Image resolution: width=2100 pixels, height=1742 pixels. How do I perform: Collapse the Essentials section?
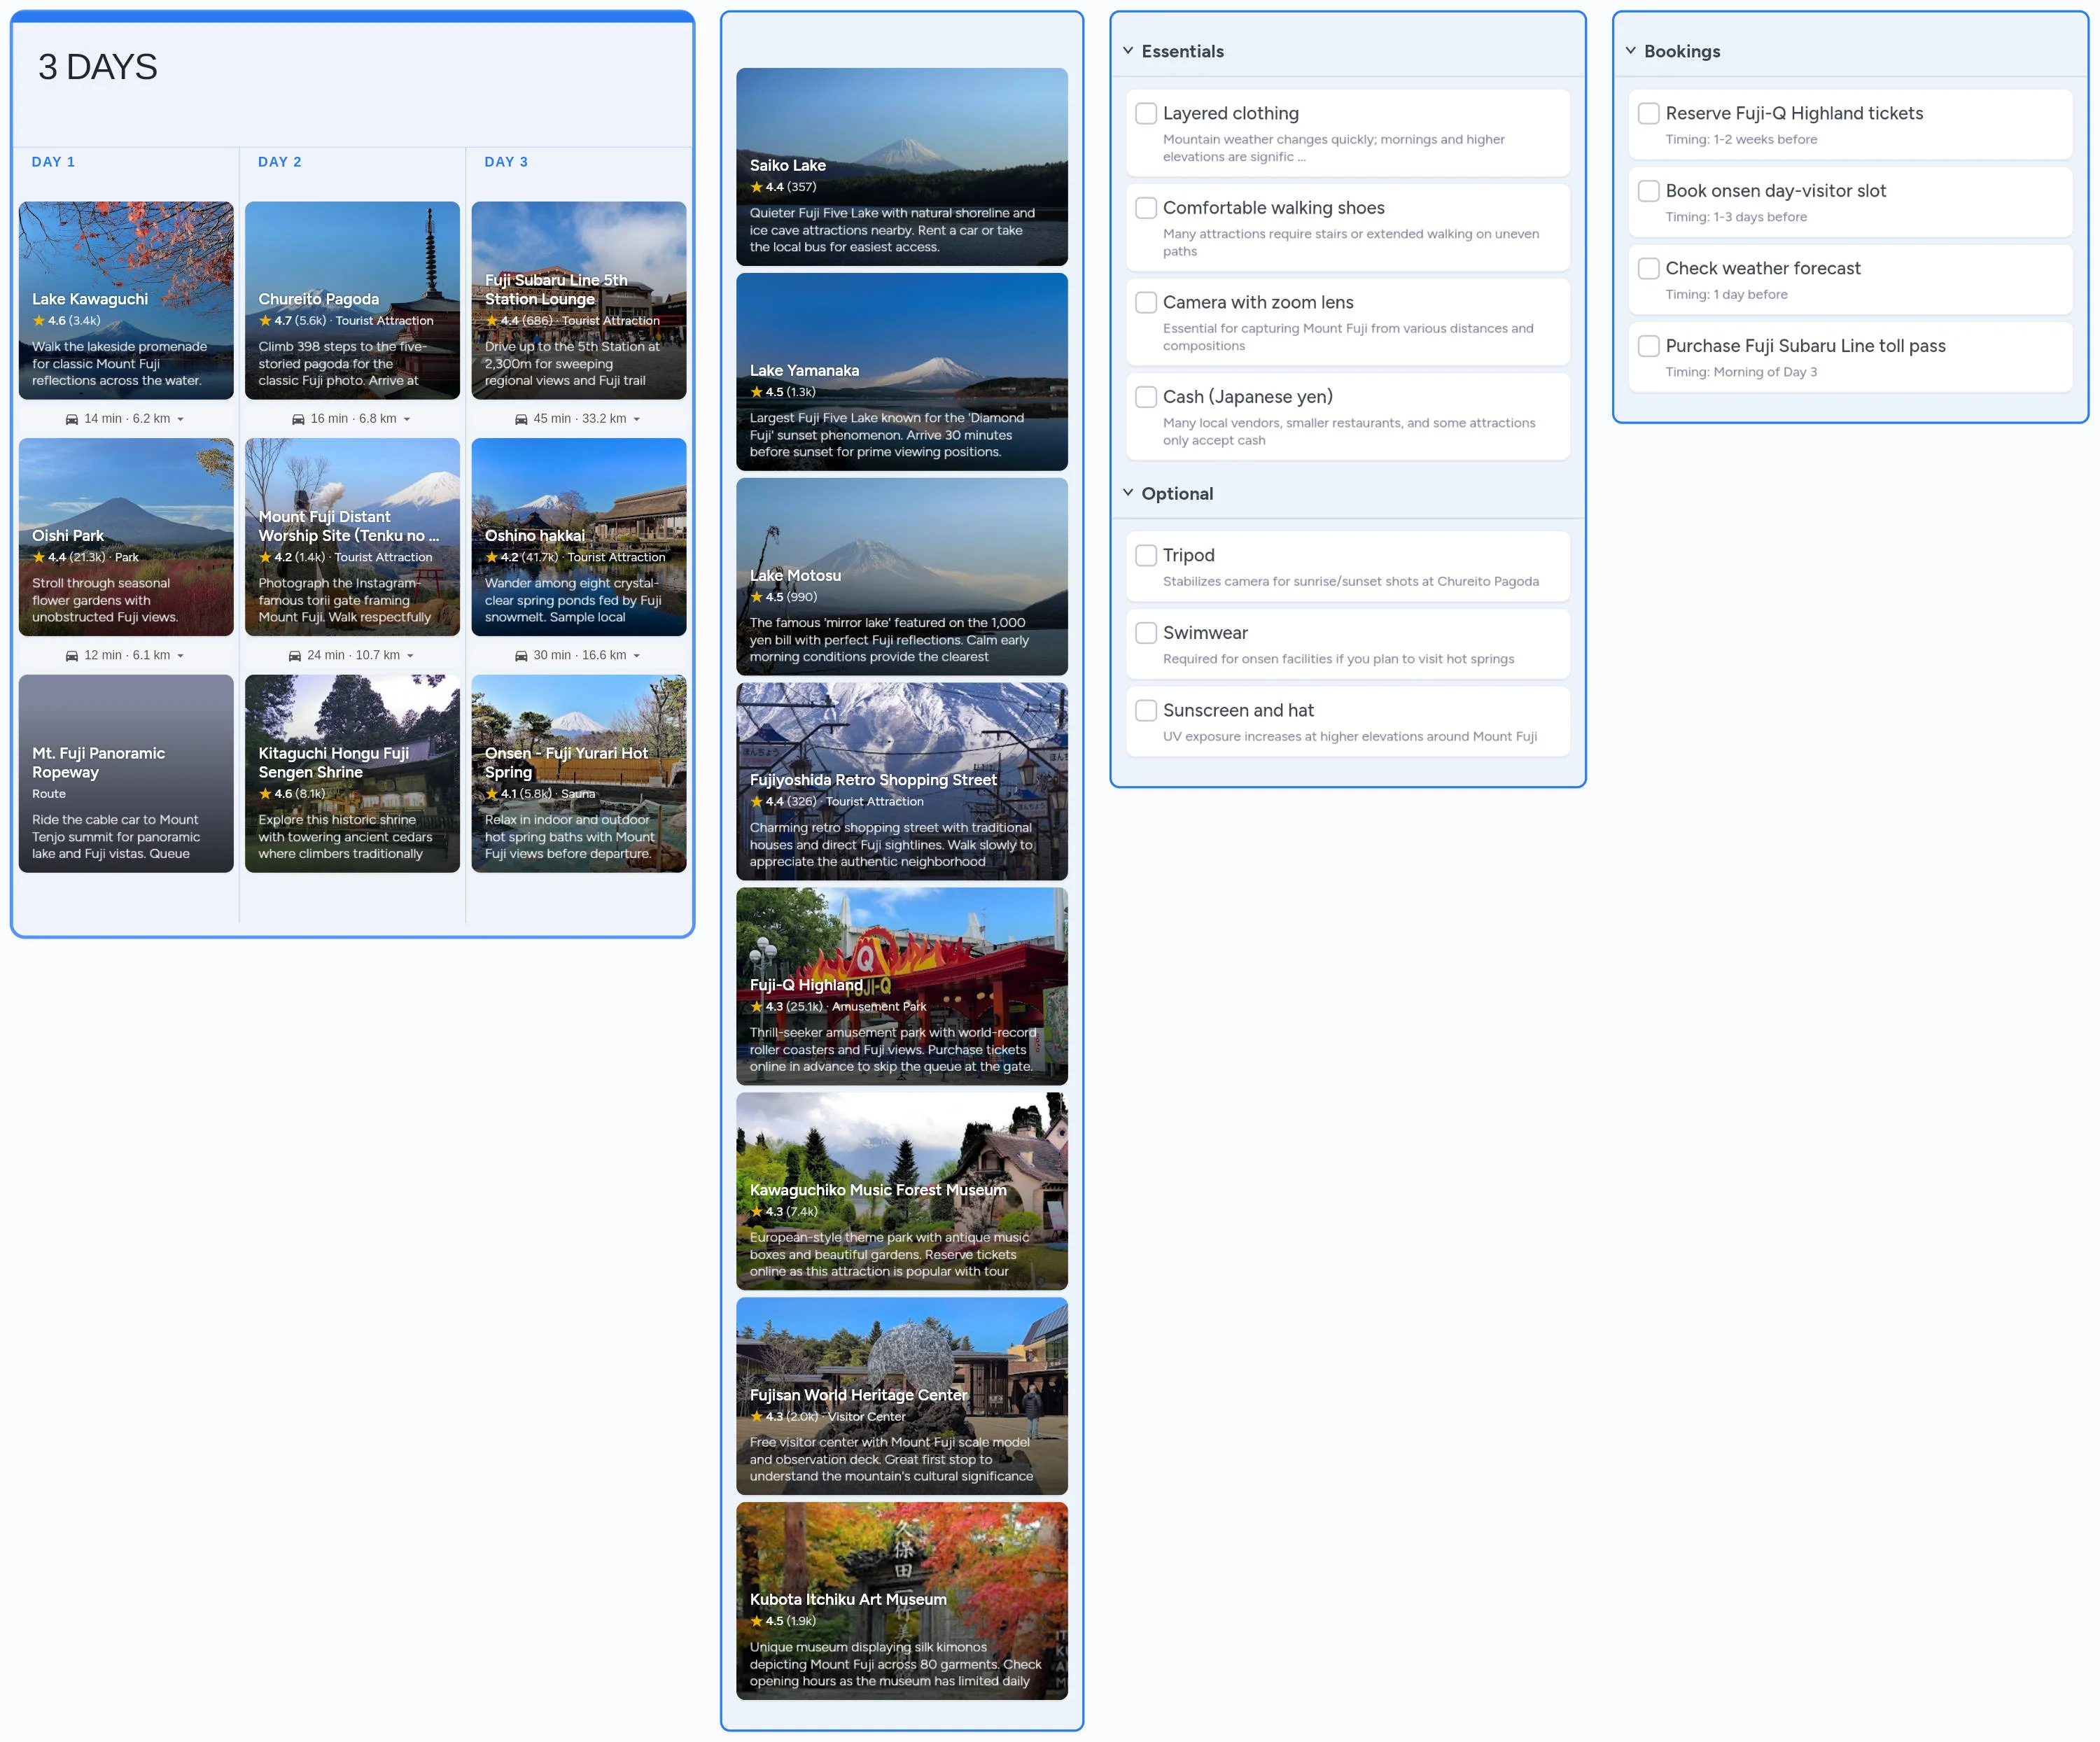(x=1128, y=51)
